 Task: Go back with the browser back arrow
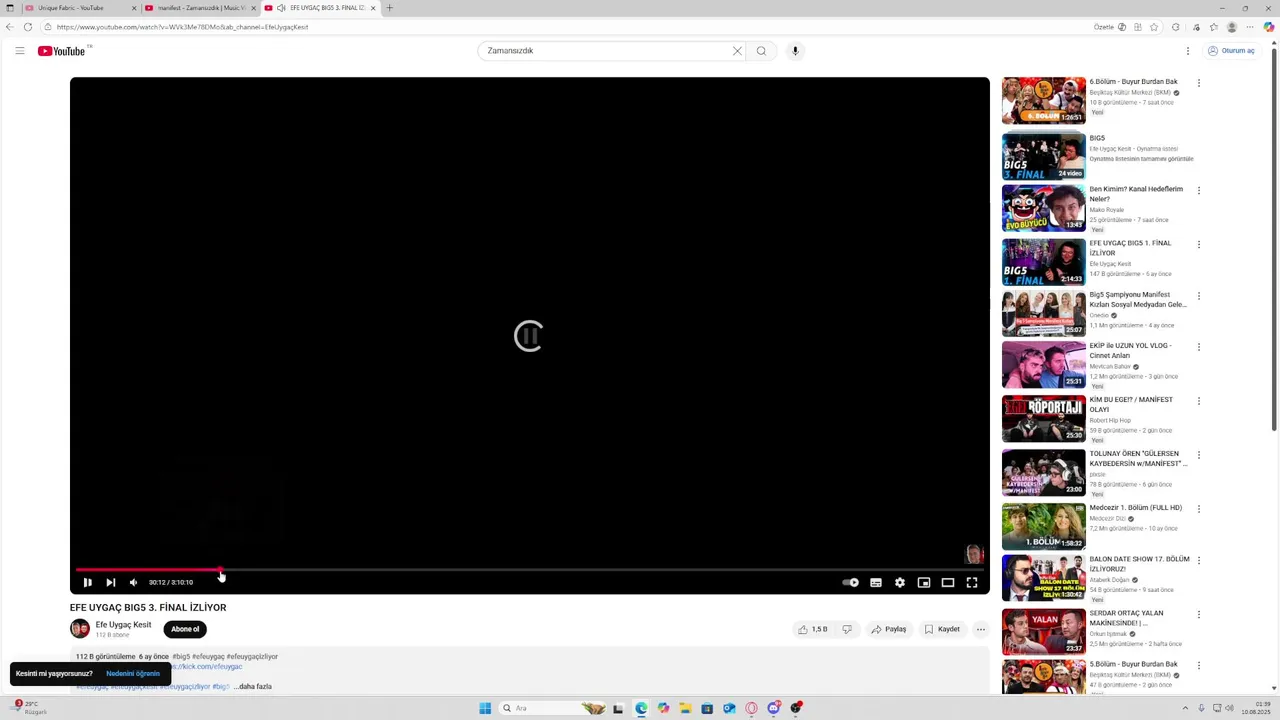(9, 27)
